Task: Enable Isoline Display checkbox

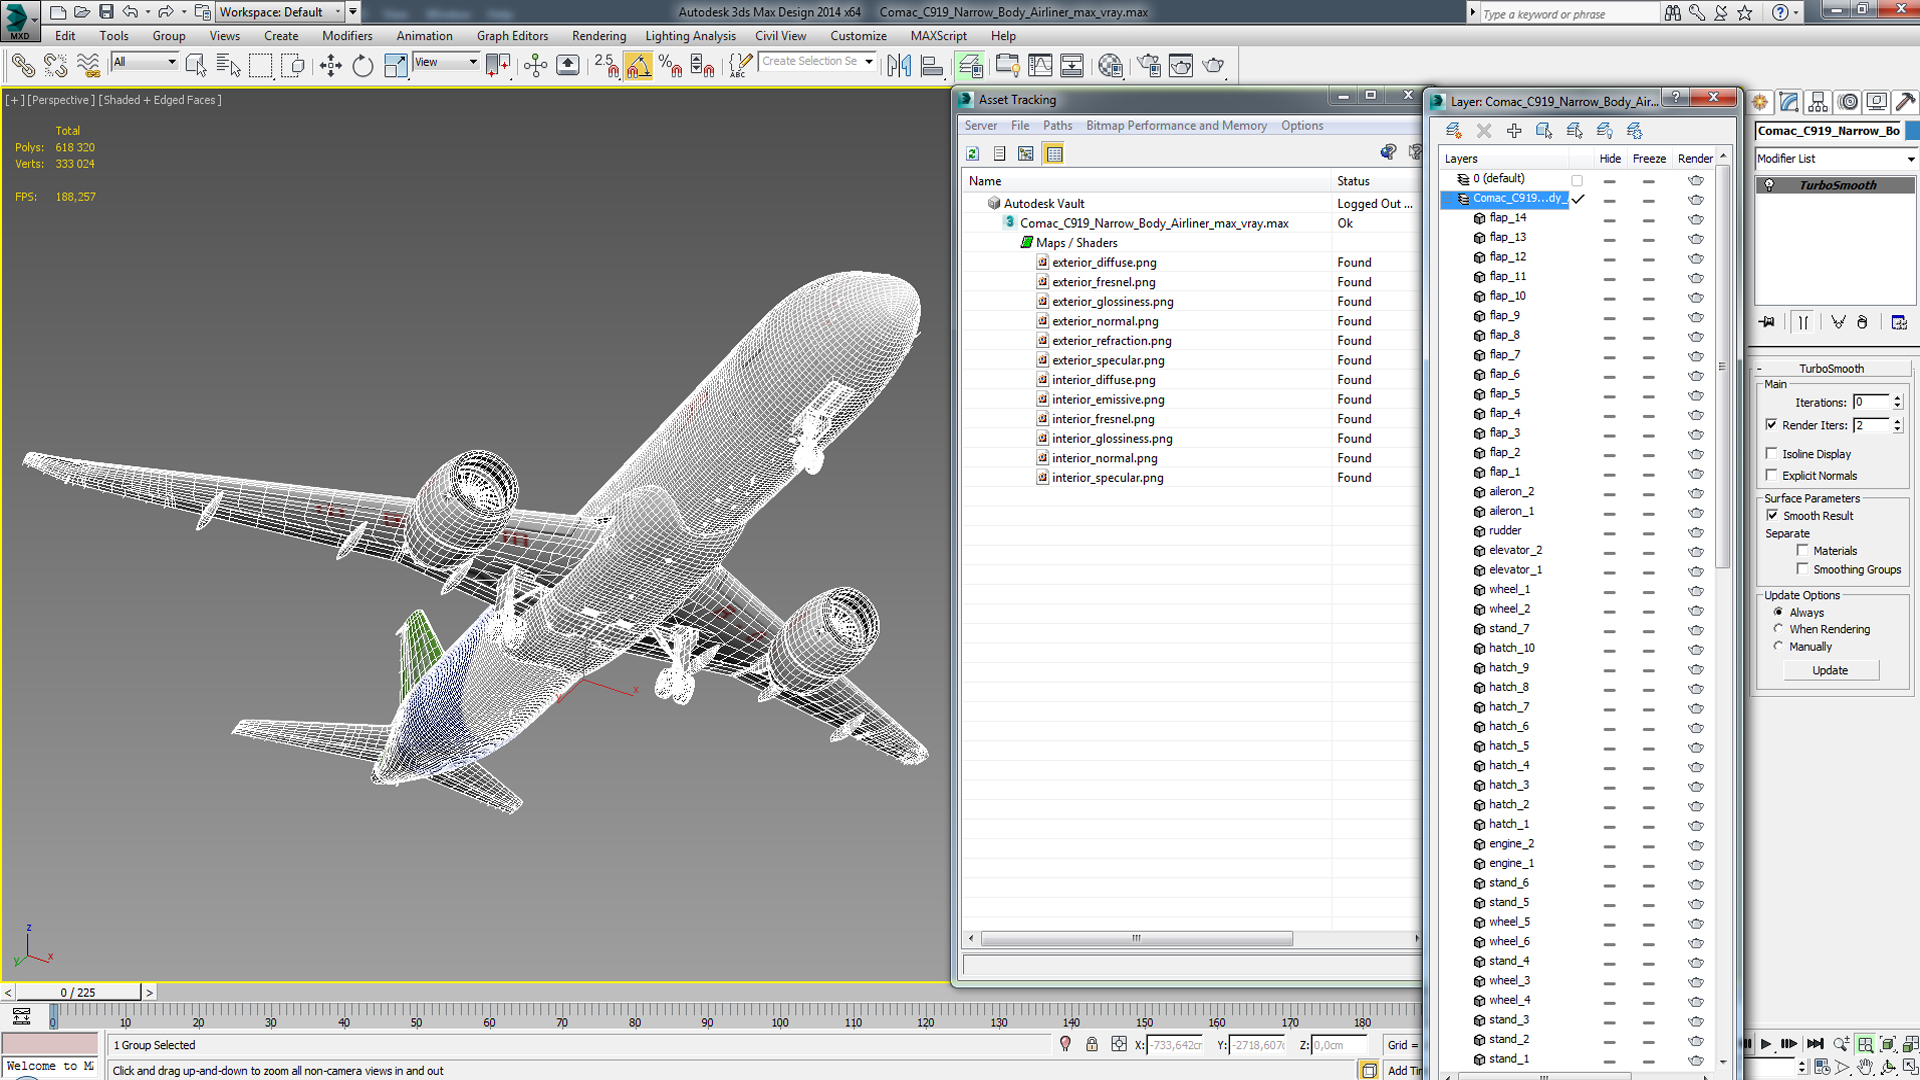Action: [1772, 454]
